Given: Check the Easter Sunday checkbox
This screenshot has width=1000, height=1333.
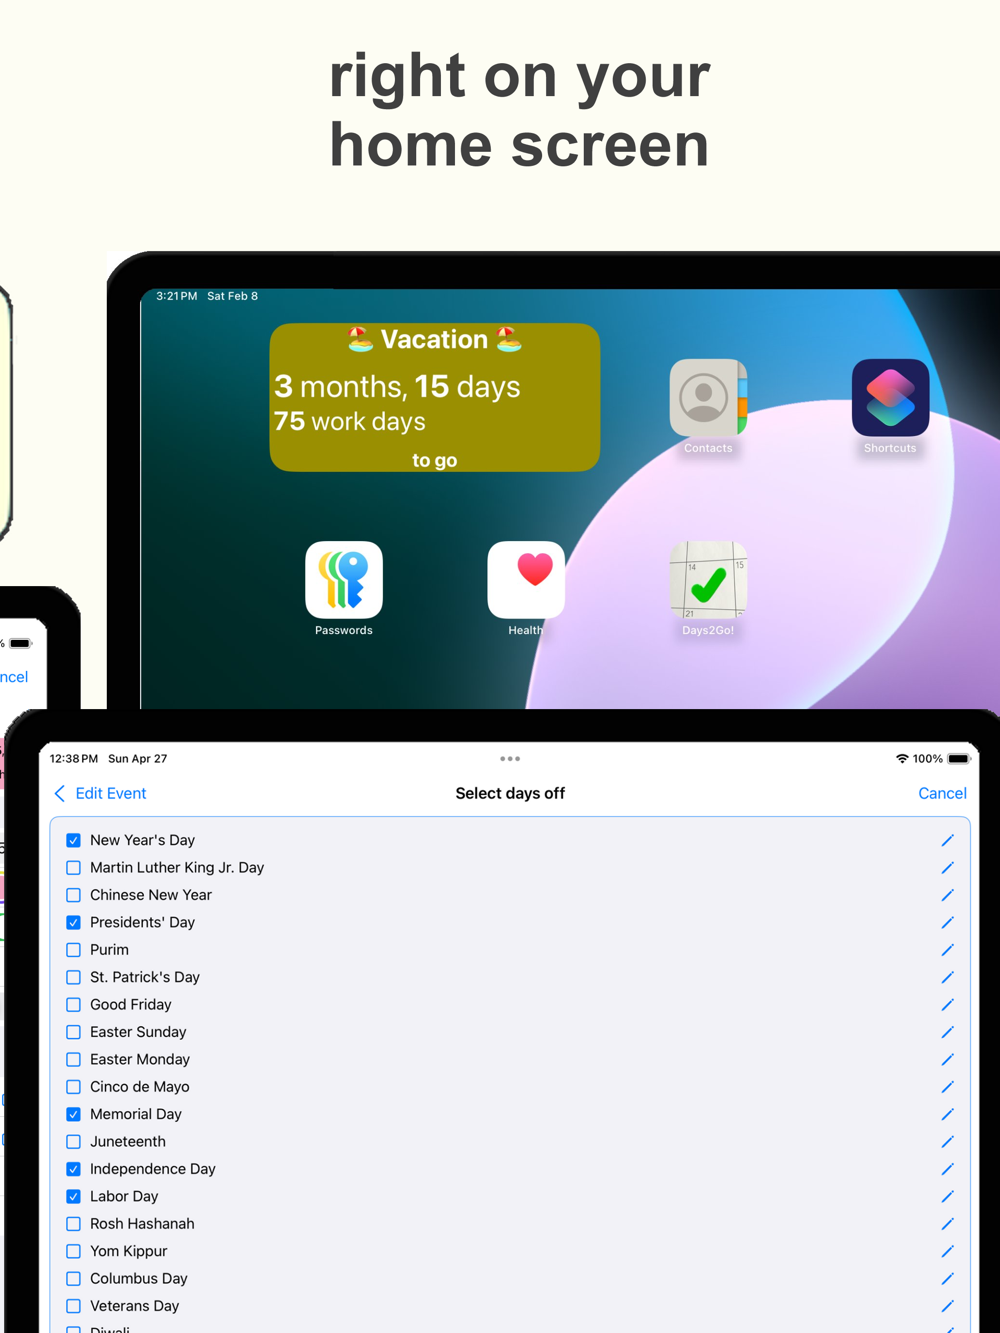Looking at the screenshot, I should coord(73,1032).
